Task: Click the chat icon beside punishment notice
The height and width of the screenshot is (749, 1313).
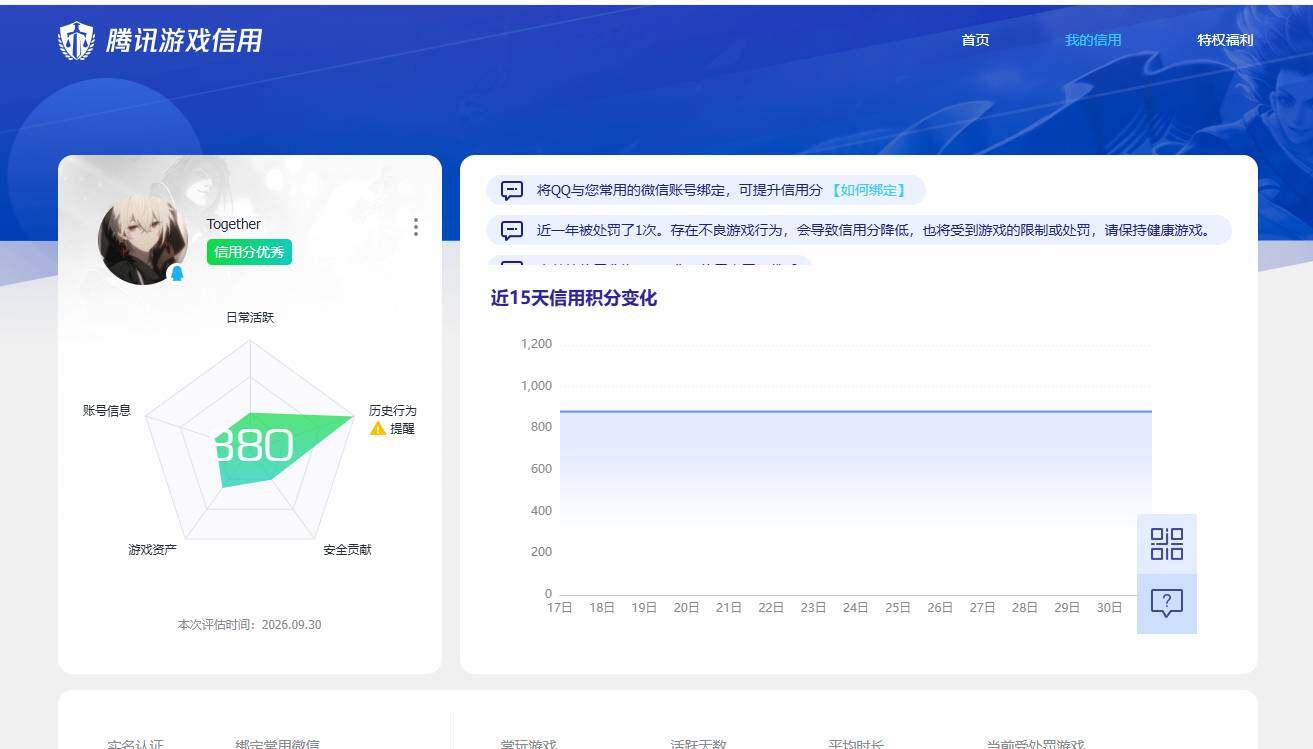Action: pos(512,230)
